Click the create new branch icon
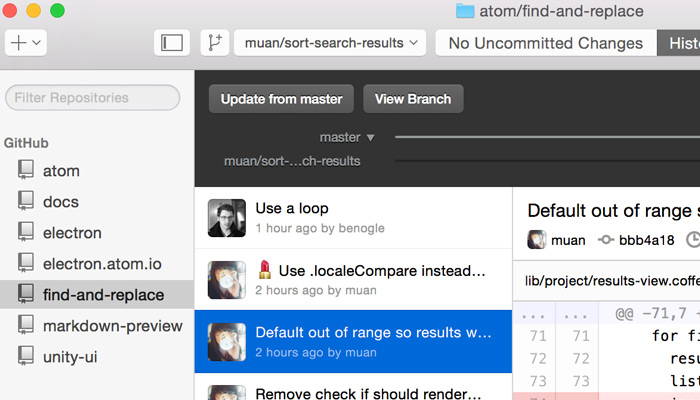This screenshot has width=700, height=400. pos(215,43)
